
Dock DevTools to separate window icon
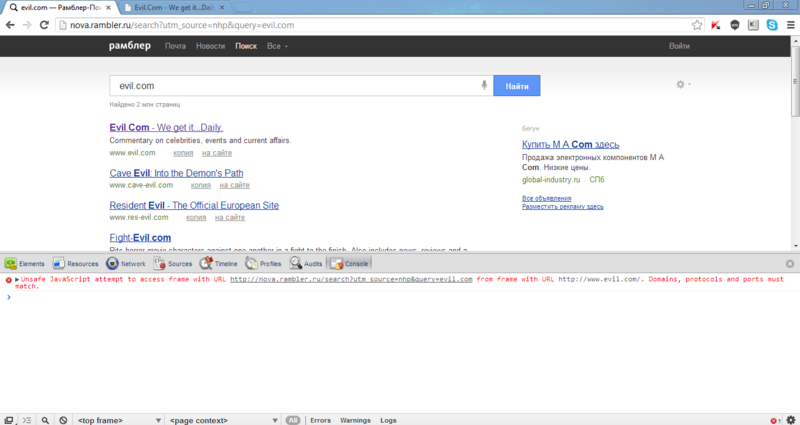9,420
